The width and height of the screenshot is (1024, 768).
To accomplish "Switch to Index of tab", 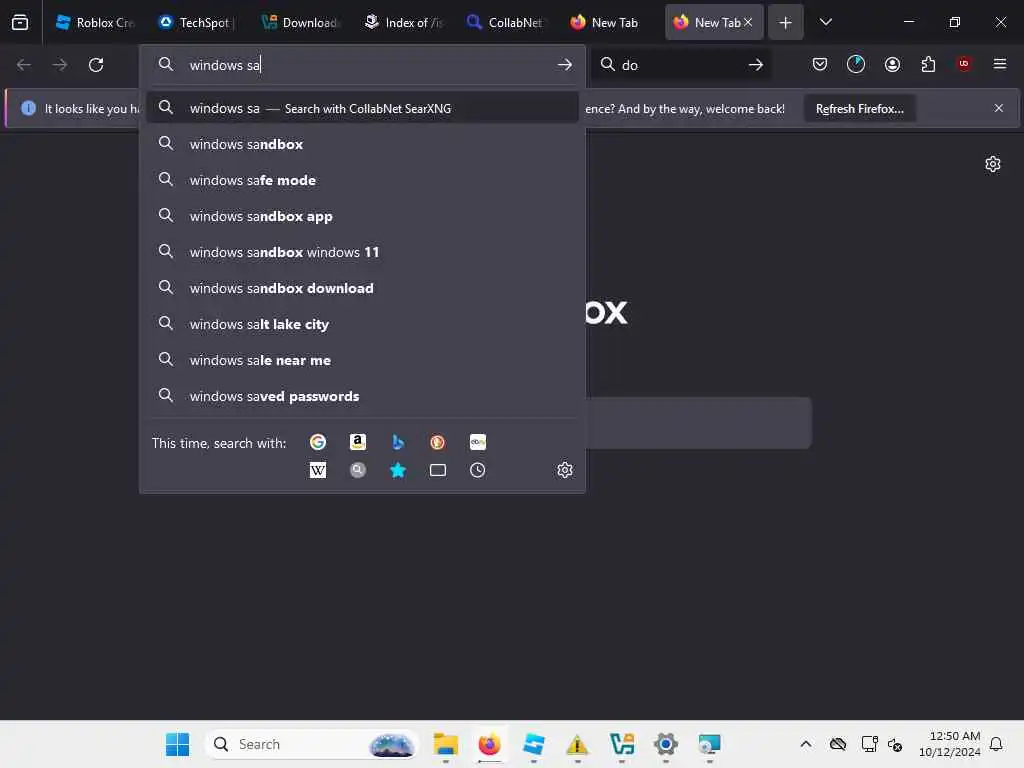I will [404, 22].
